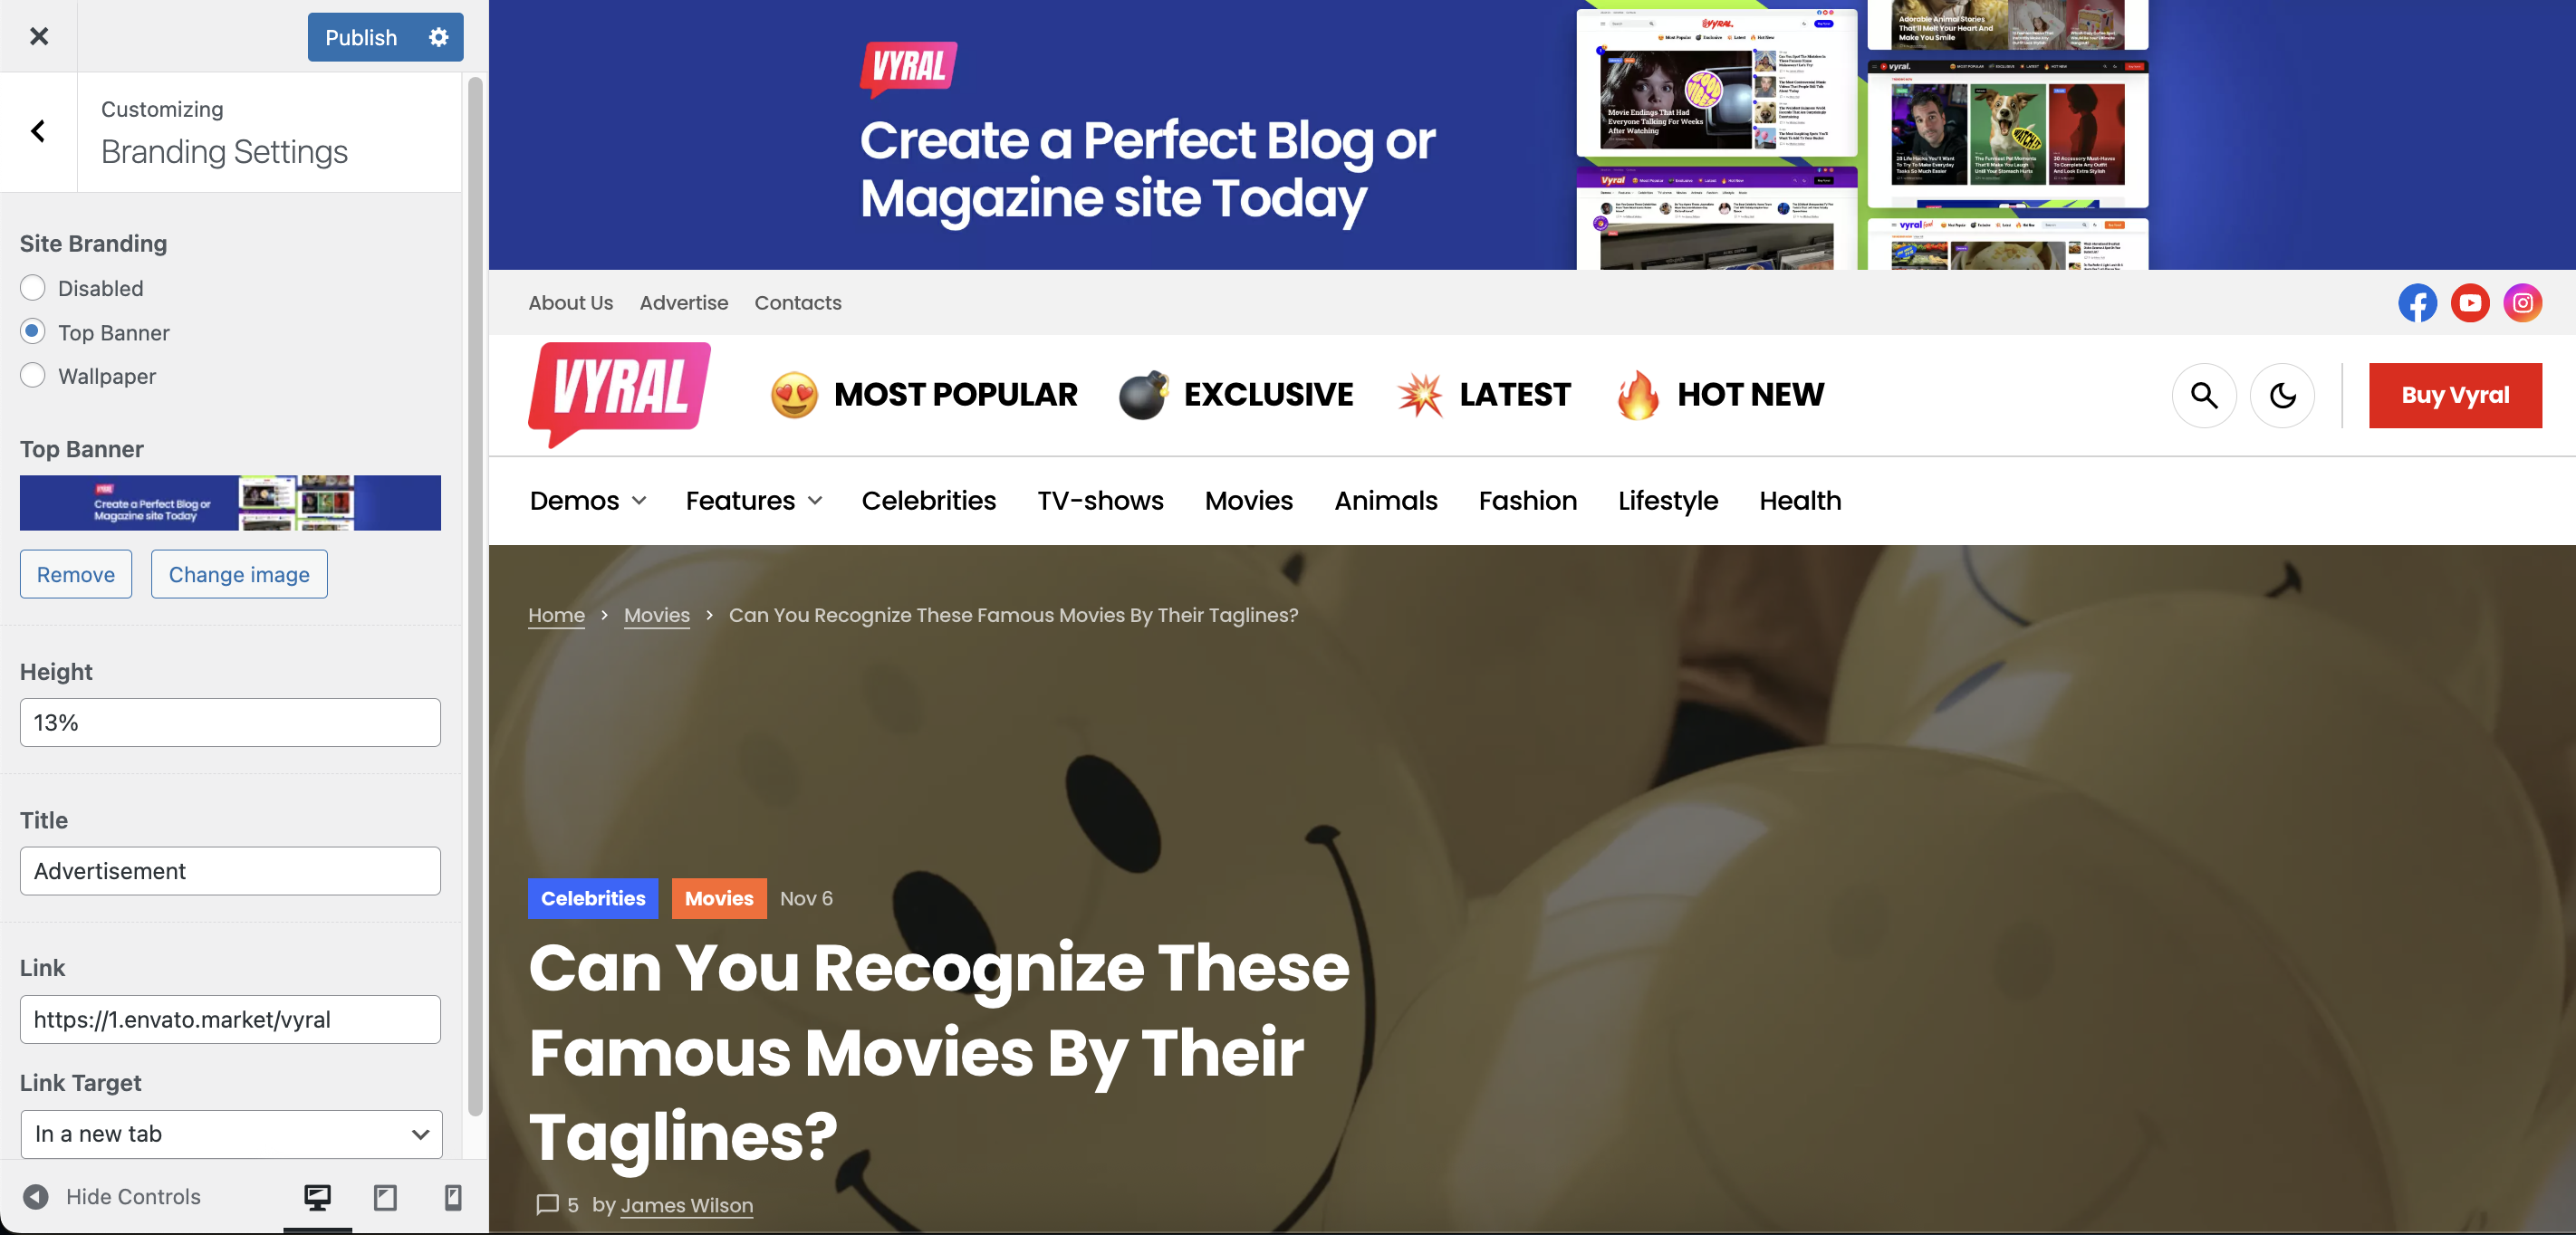
Task: Open the site search magnifier icon
Action: tap(2204, 395)
